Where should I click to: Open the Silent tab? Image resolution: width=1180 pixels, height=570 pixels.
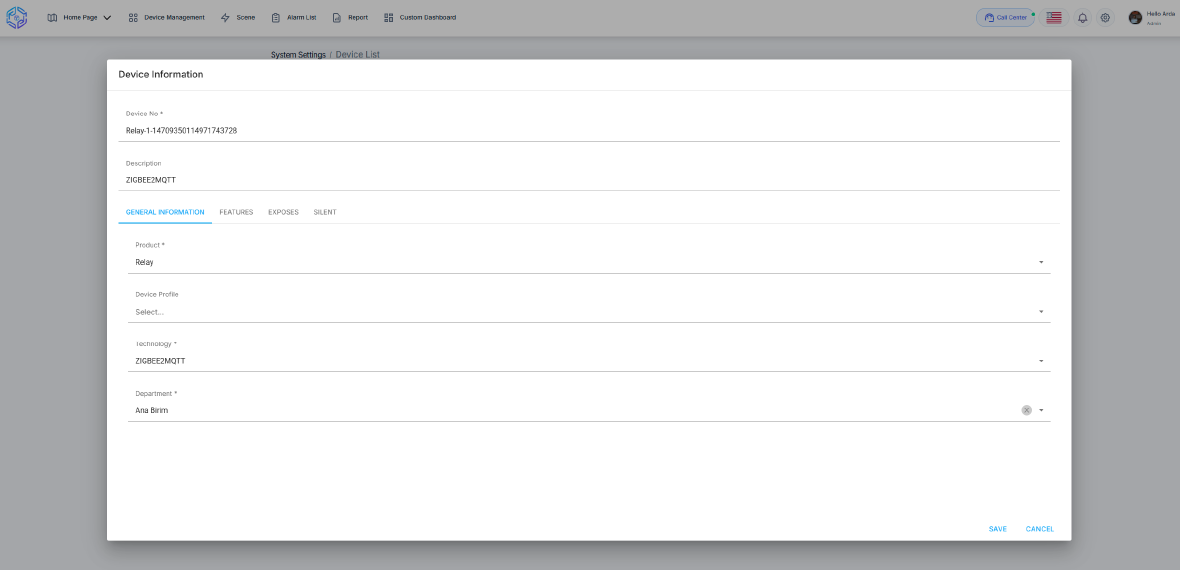click(325, 212)
